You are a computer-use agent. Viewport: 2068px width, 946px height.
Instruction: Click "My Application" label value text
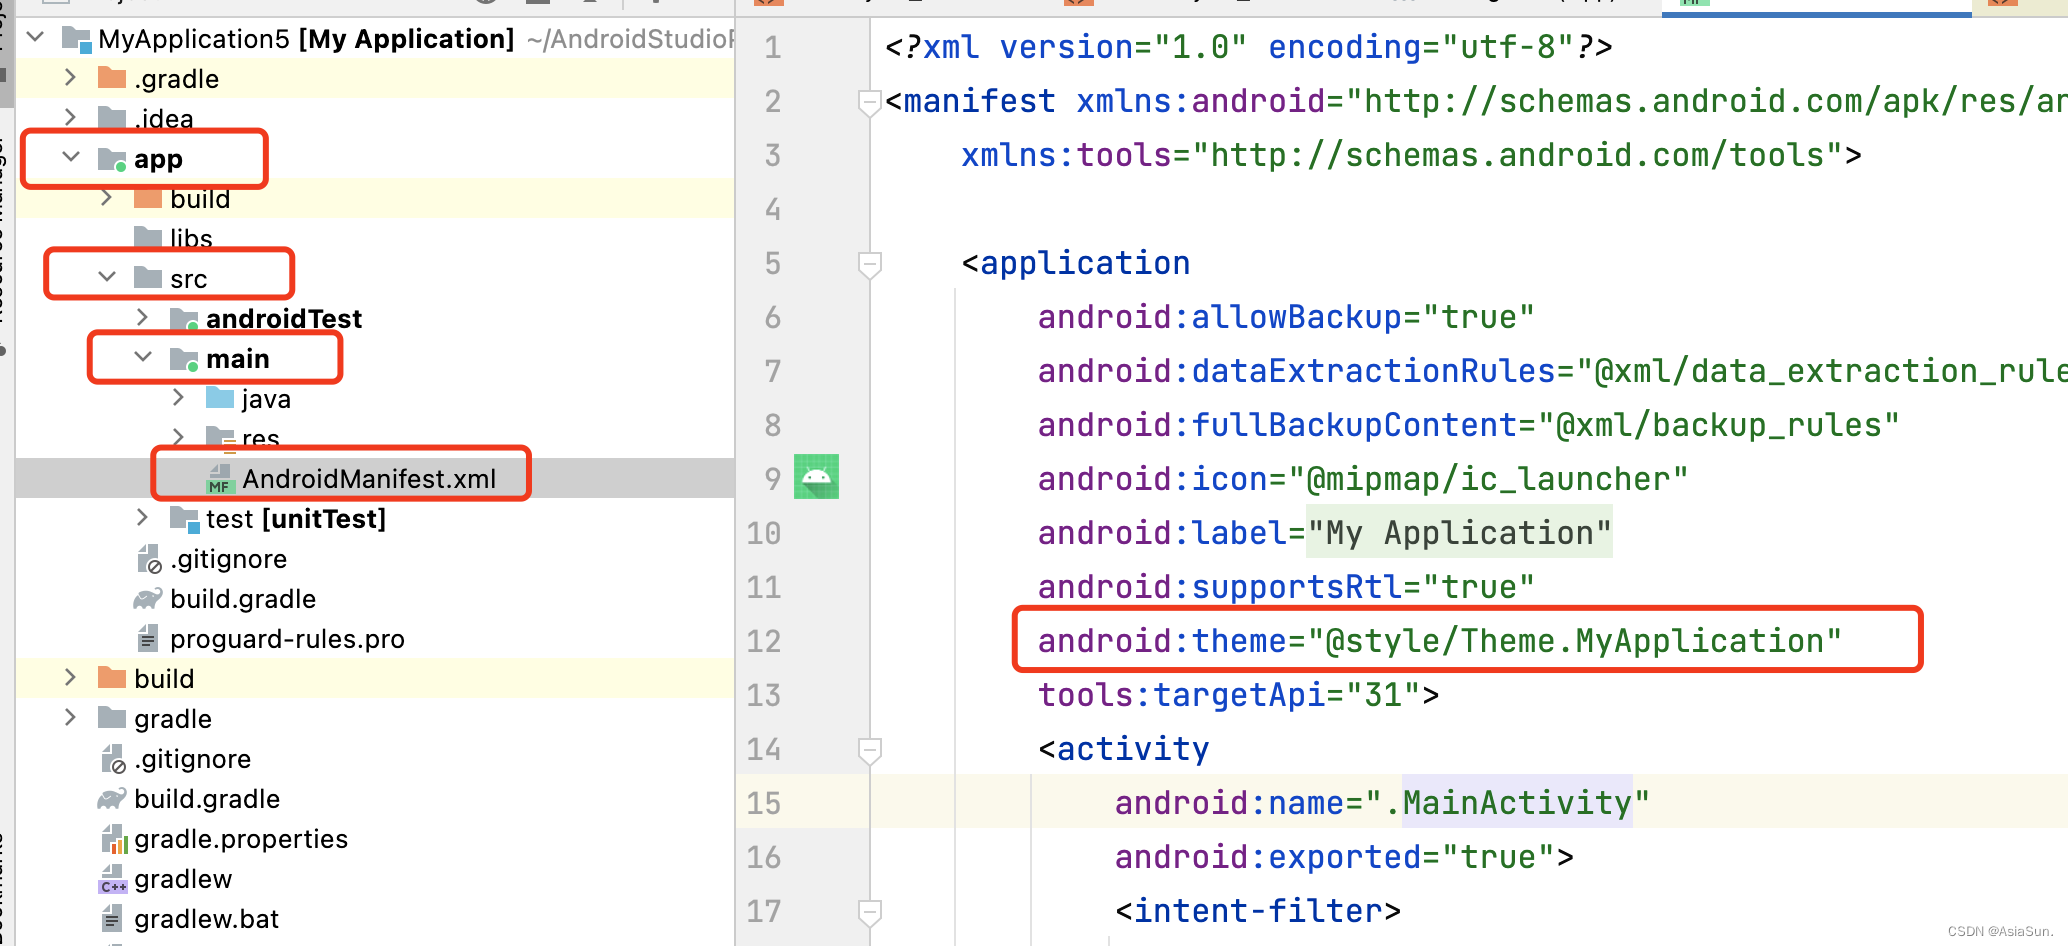(1459, 533)
